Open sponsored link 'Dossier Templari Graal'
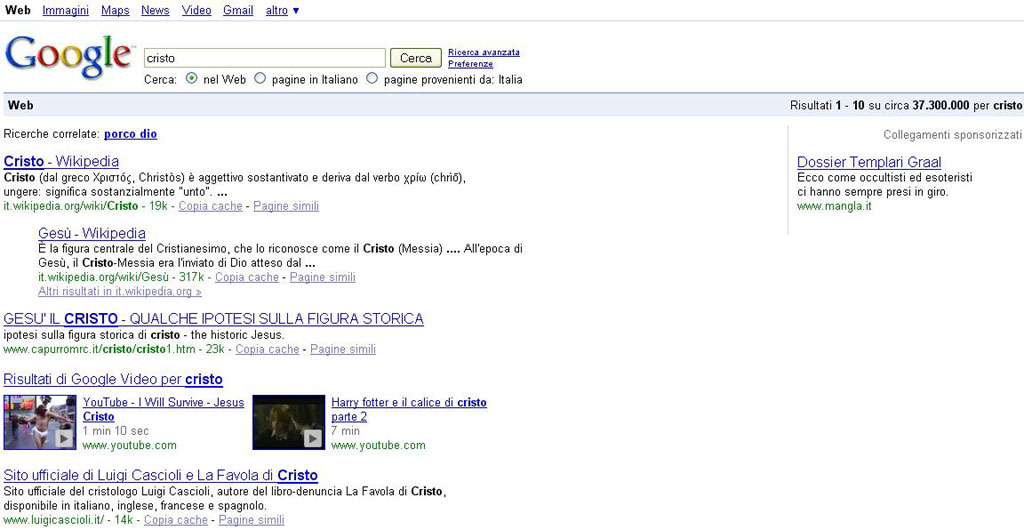Viewport: 1024px width, 530px height. pyautogui.click(x=868, y=162)
